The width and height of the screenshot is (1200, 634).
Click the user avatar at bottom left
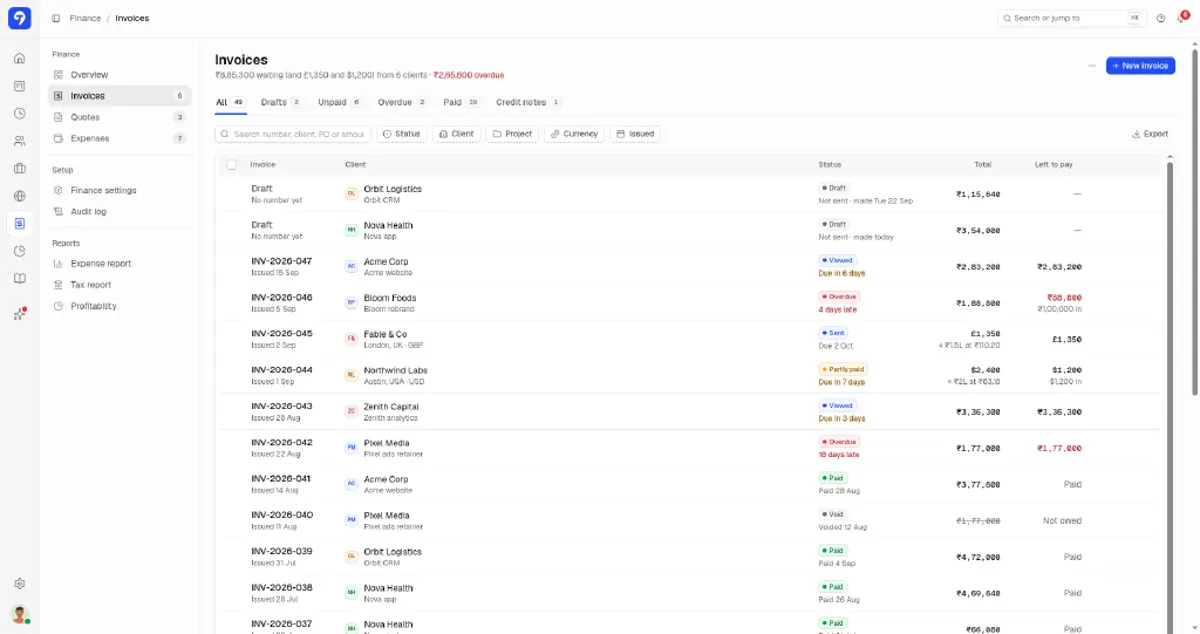(19, 614)
